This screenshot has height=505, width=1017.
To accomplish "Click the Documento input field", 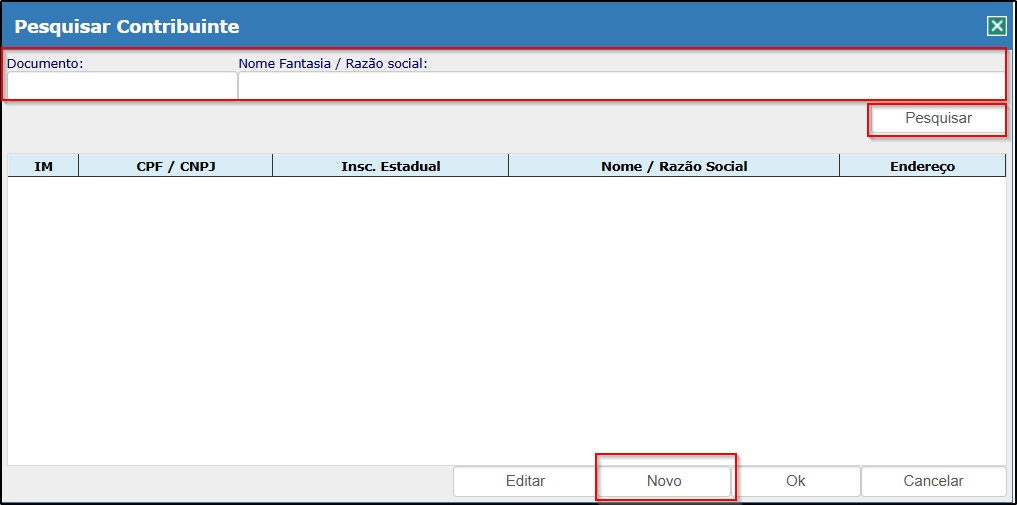I will pos(122,86).
